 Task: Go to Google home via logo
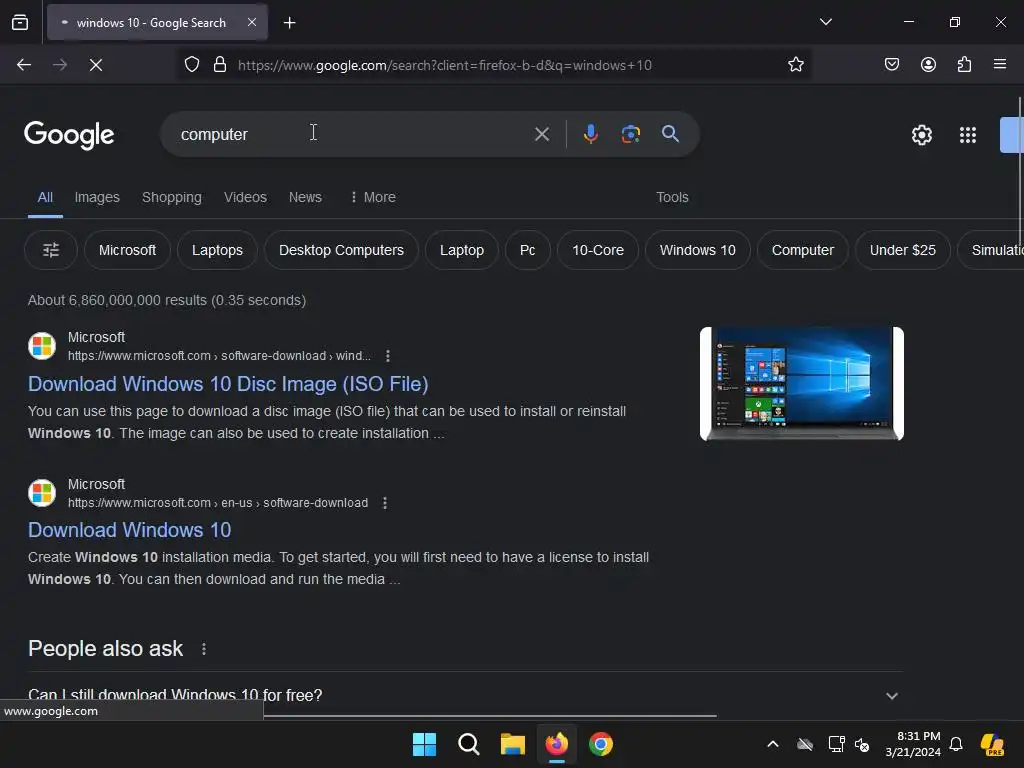pos(69,135)
